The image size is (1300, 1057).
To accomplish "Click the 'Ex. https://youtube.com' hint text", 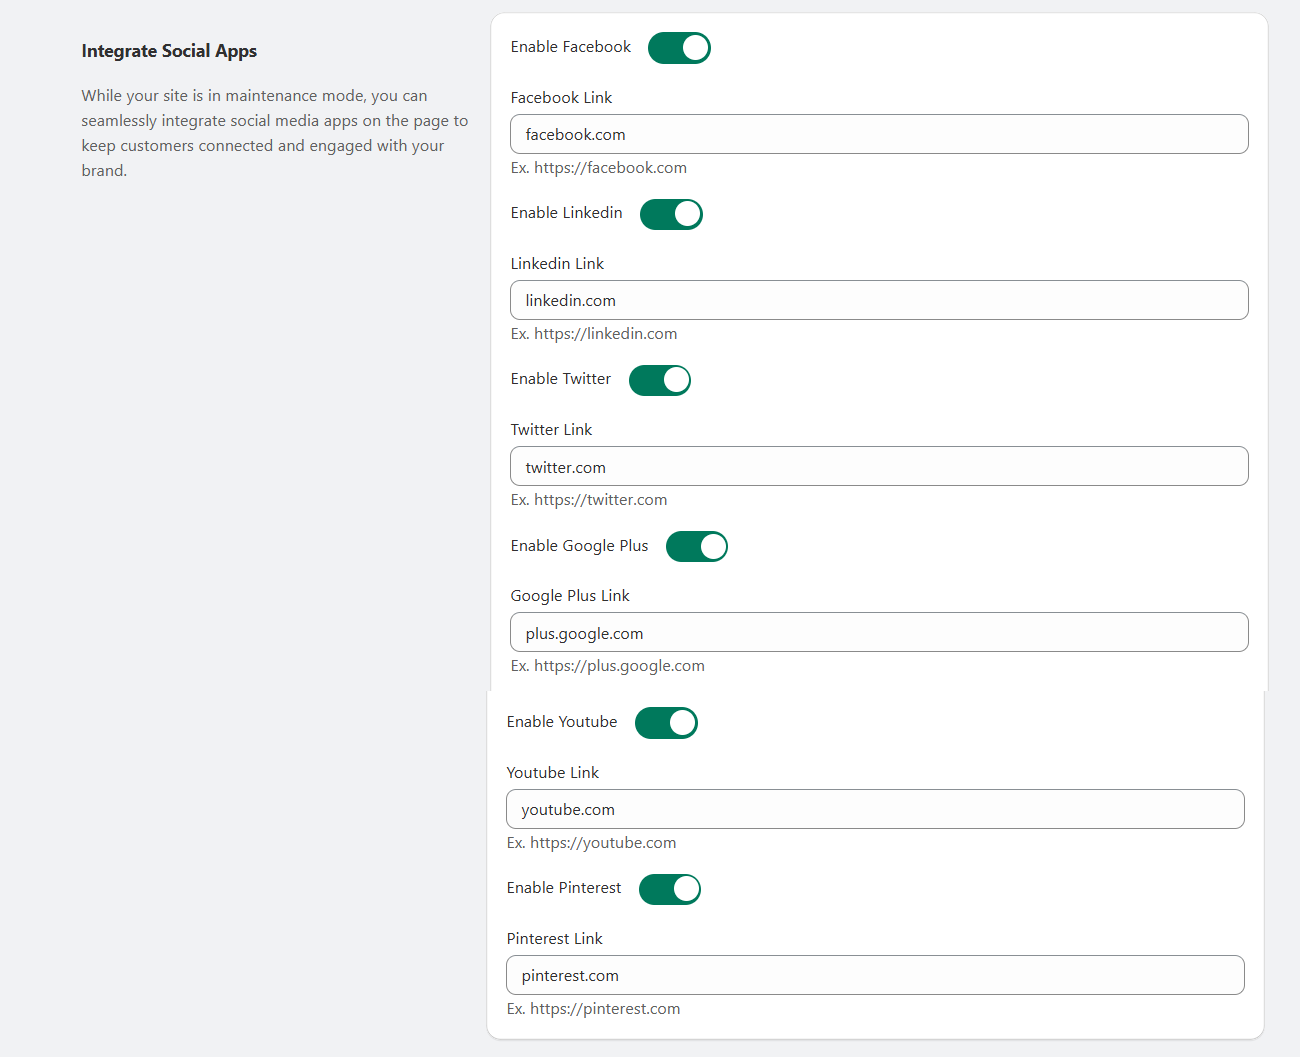I will [591, 843].
